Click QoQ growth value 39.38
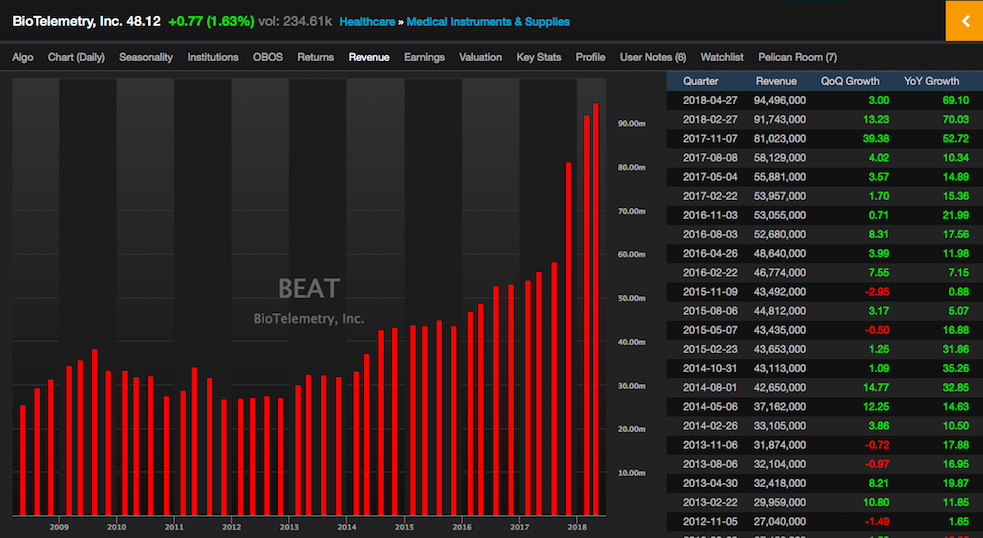The image size is (983, 538). (x=876, y=139)
